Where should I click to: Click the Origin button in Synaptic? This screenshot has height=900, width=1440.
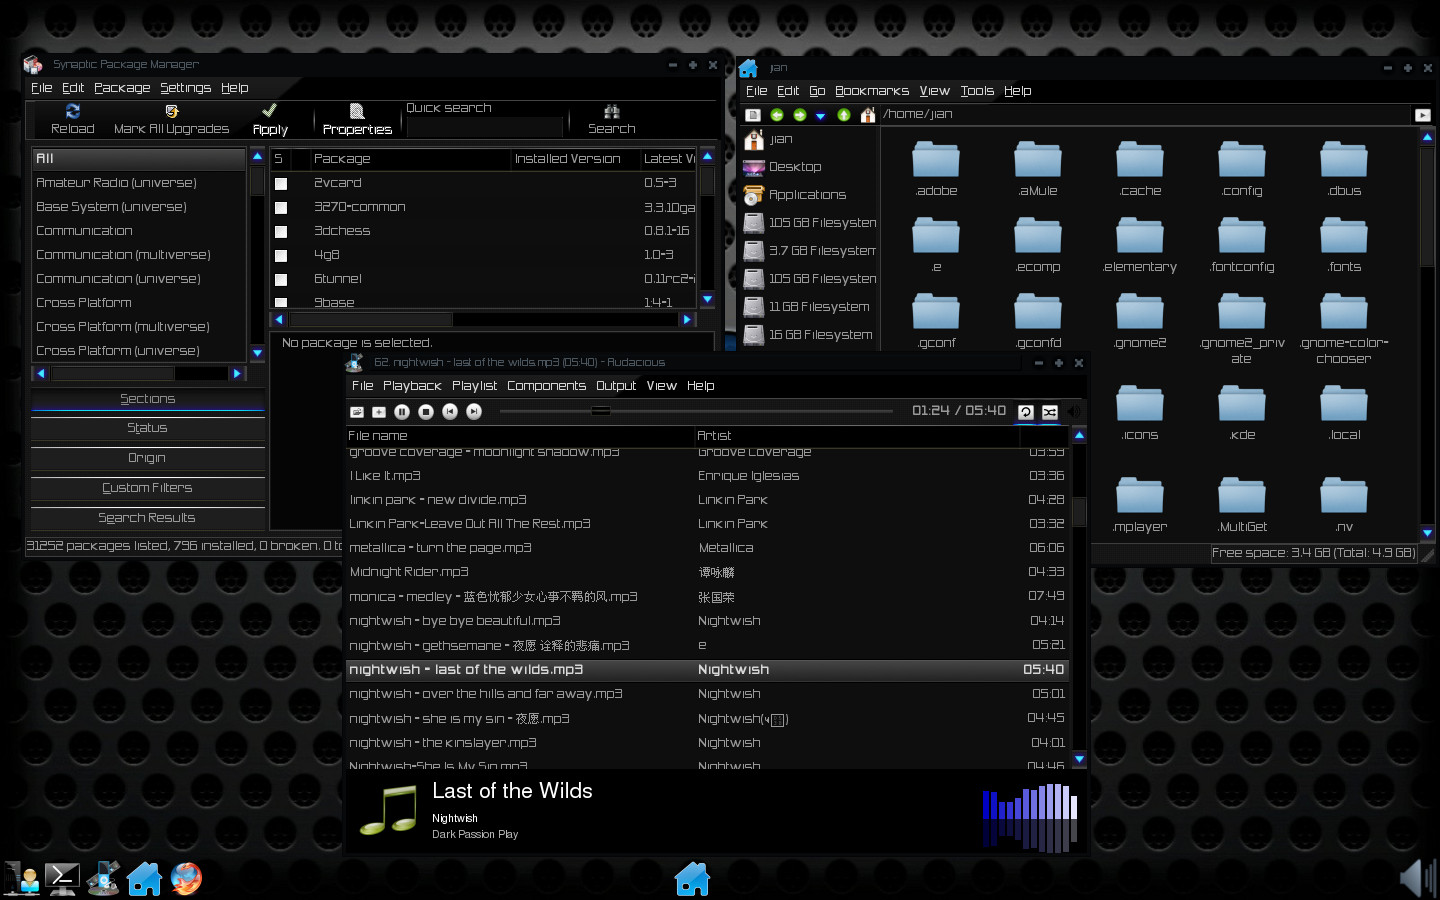pos(148,458)
